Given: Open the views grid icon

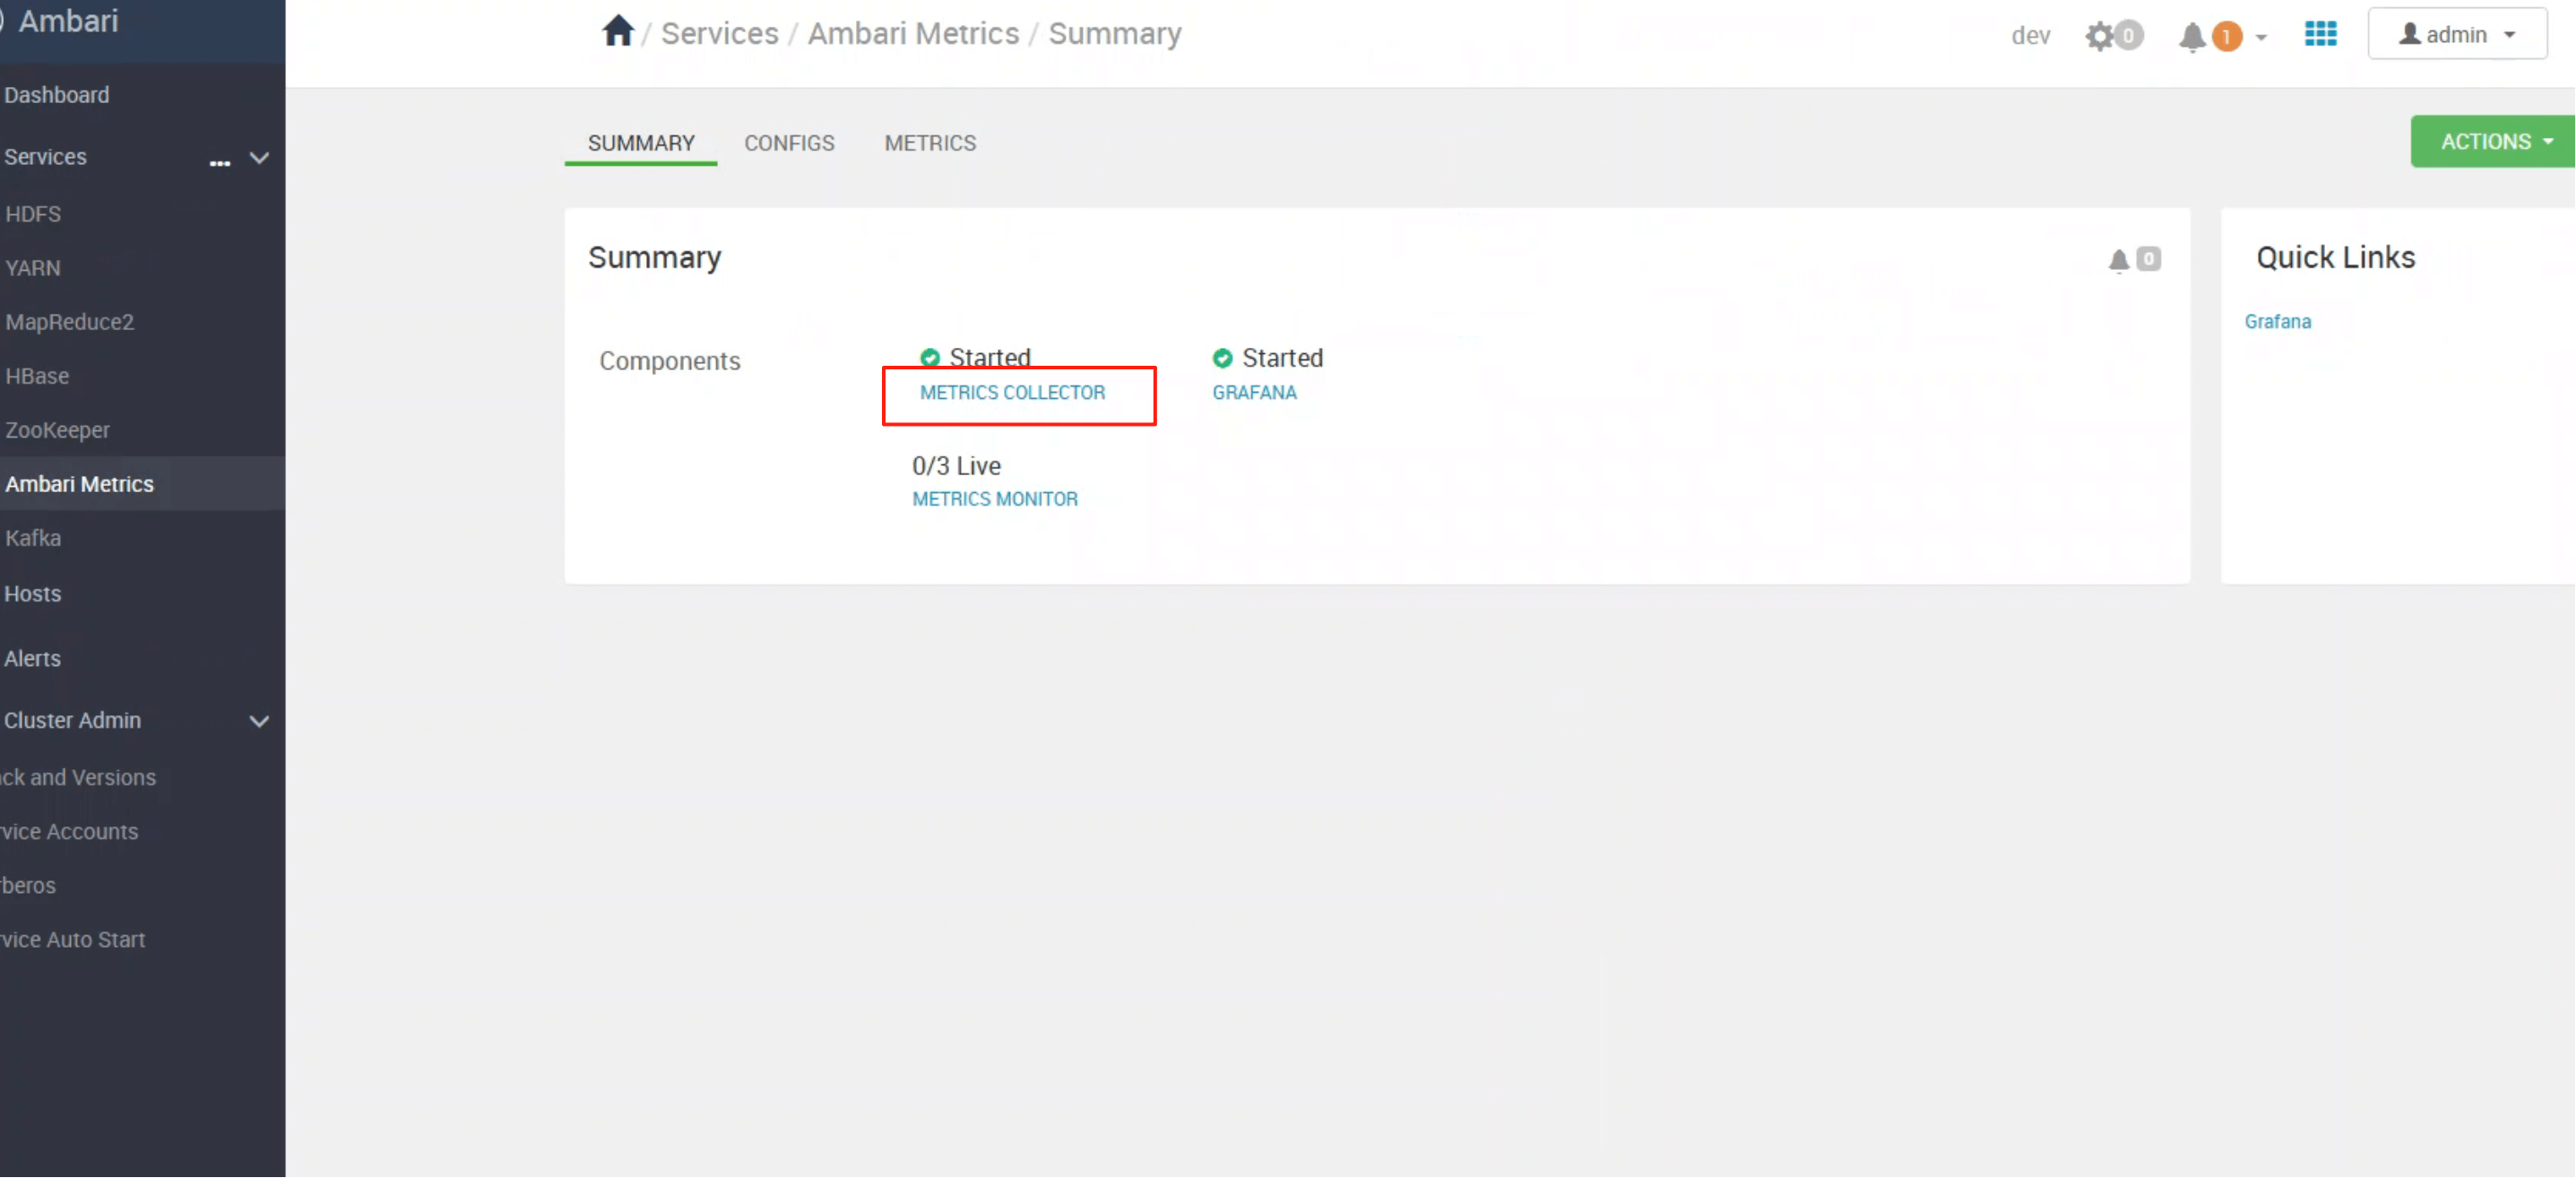Looking at the screenshot, I should point(2320,34).
